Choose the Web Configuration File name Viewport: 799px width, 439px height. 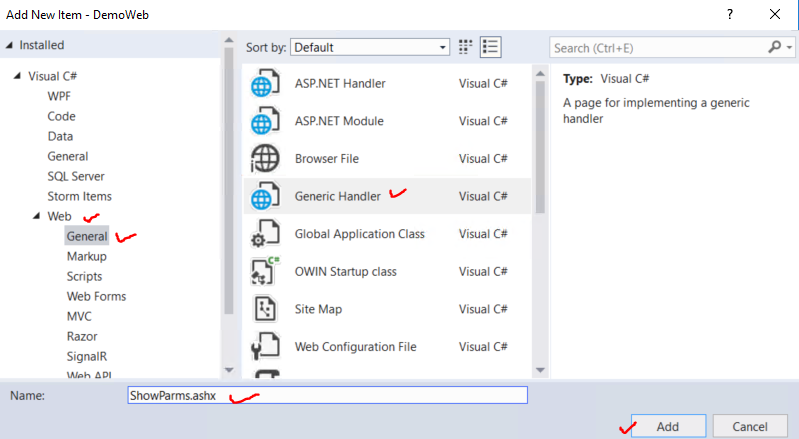pos(355,347)
